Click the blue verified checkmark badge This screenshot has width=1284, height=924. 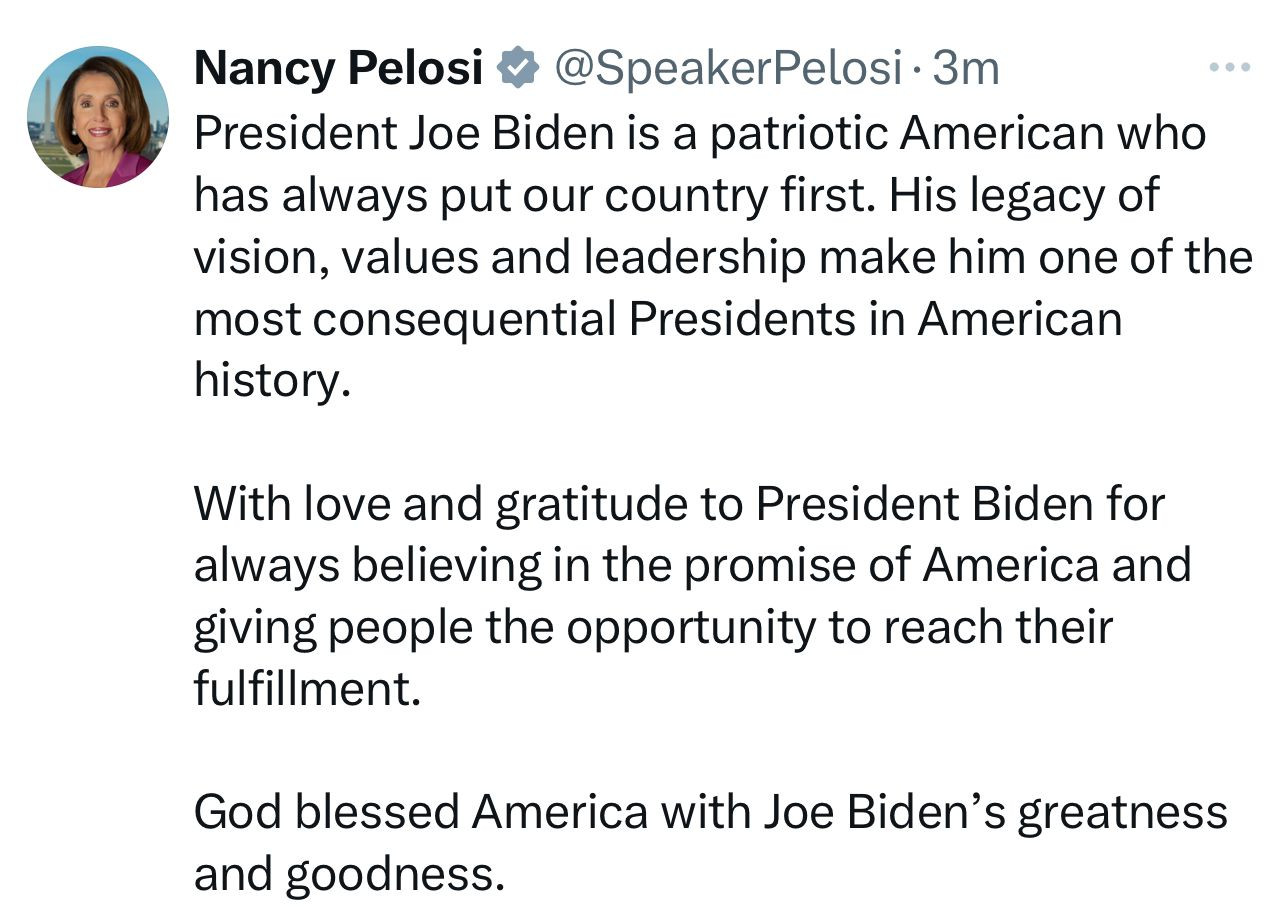520,68
